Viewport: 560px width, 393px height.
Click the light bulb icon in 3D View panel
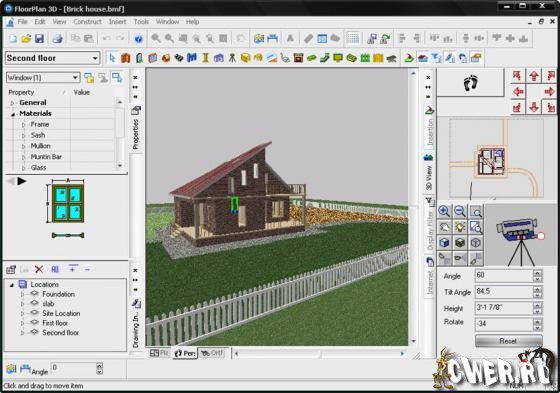click(x=460, y=227)
